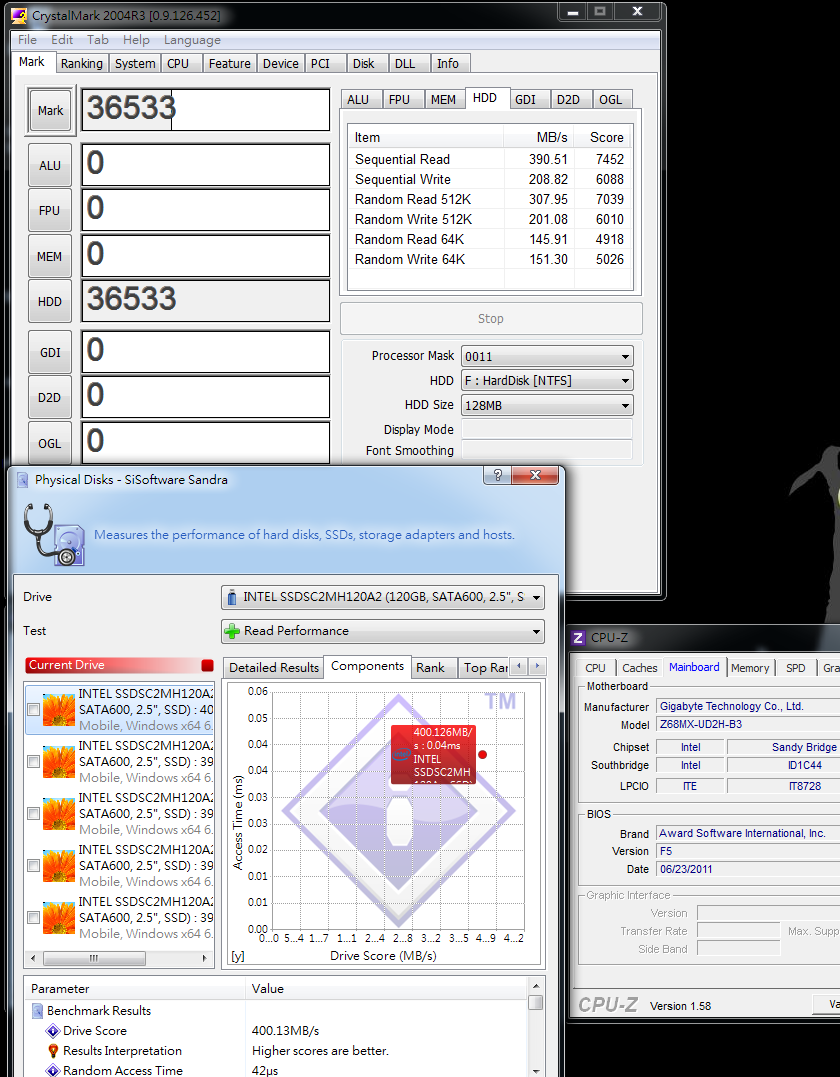Click the green plus icon beside Read Performance

[x=233, y=631]
